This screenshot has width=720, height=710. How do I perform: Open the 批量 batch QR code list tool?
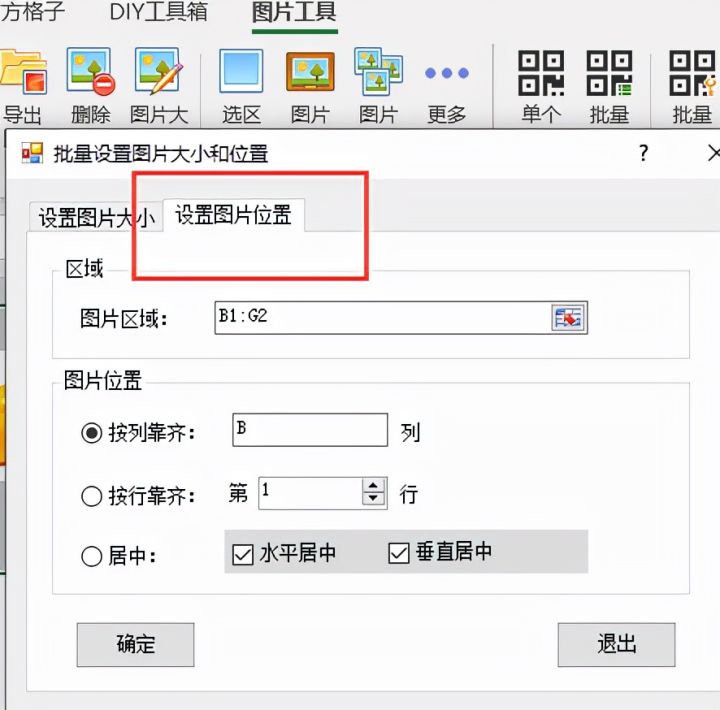tap(609, 73)
